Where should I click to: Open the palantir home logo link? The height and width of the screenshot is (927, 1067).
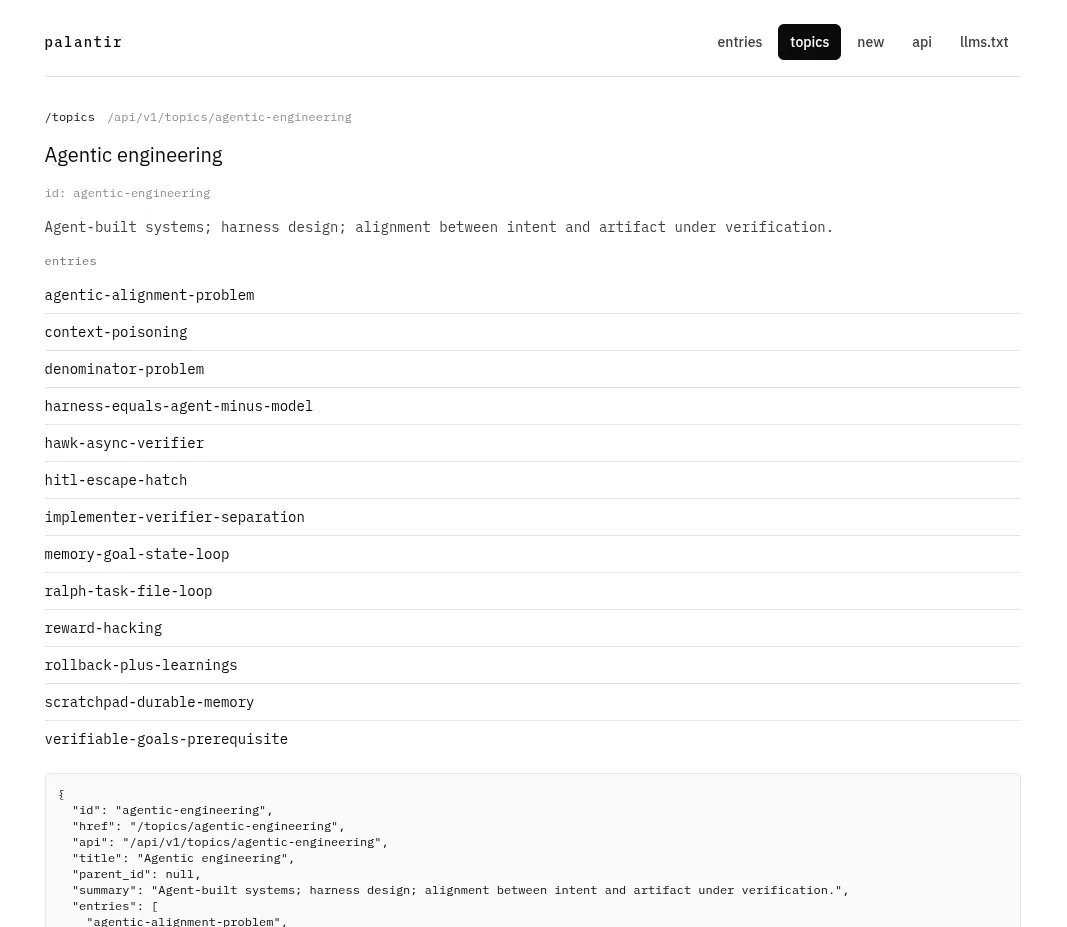[x=83, y=42]
